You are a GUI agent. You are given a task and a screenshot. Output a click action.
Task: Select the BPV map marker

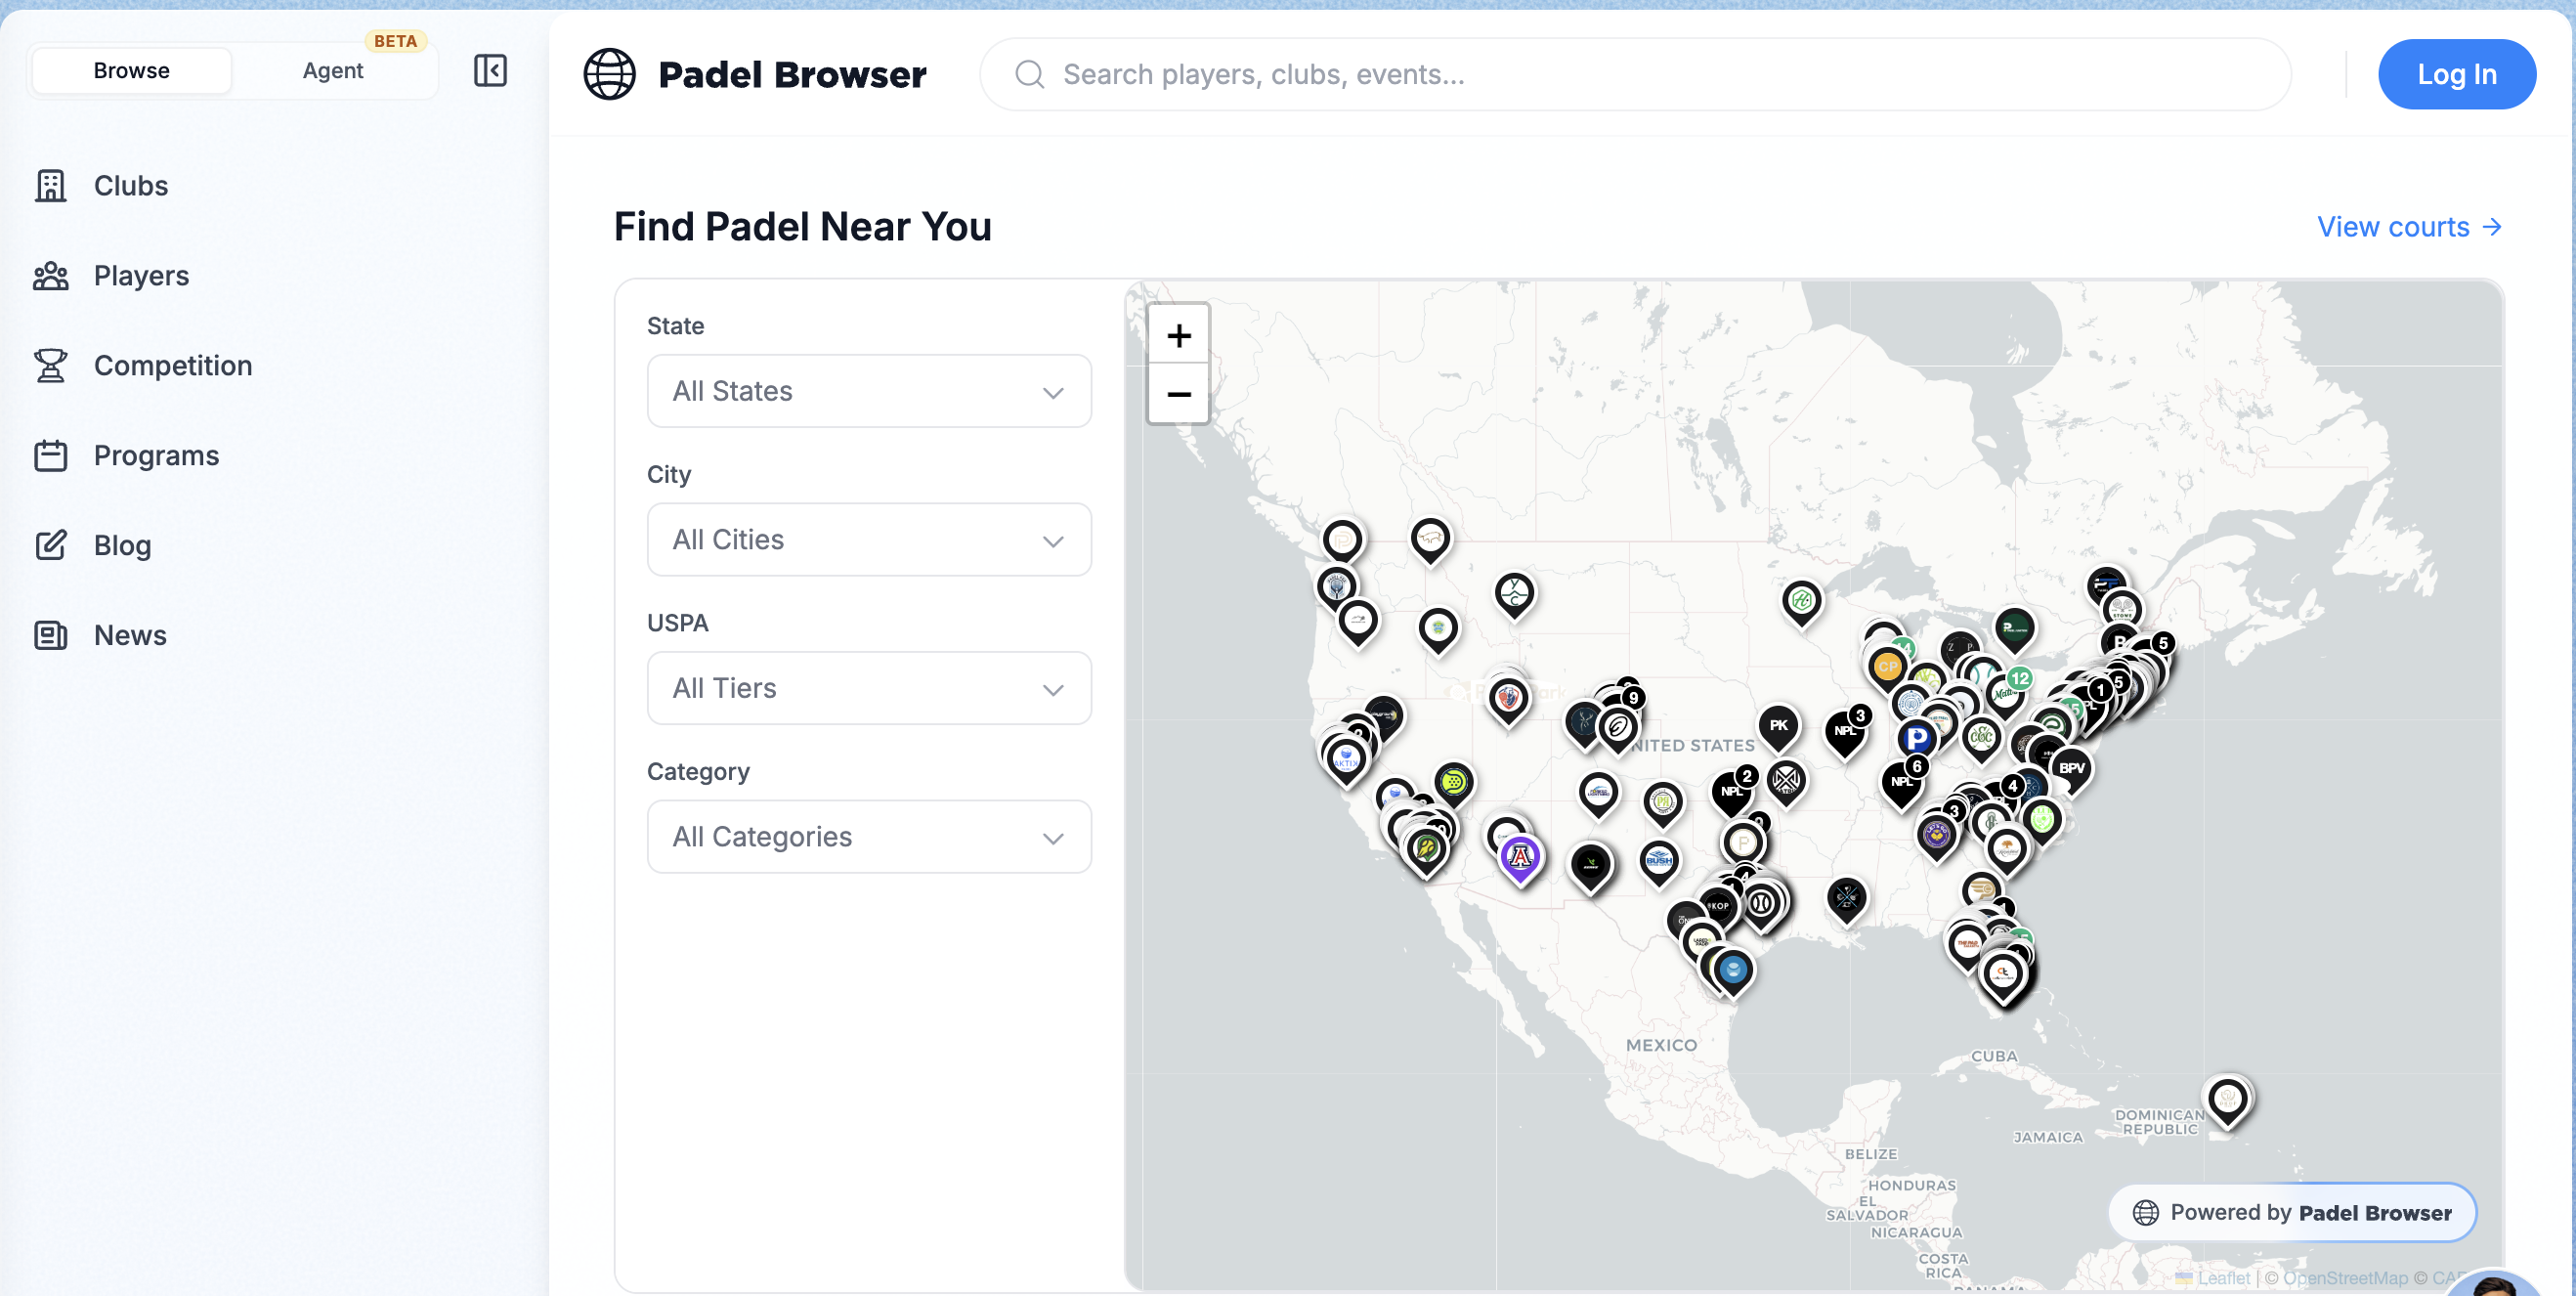[2071, 771]
